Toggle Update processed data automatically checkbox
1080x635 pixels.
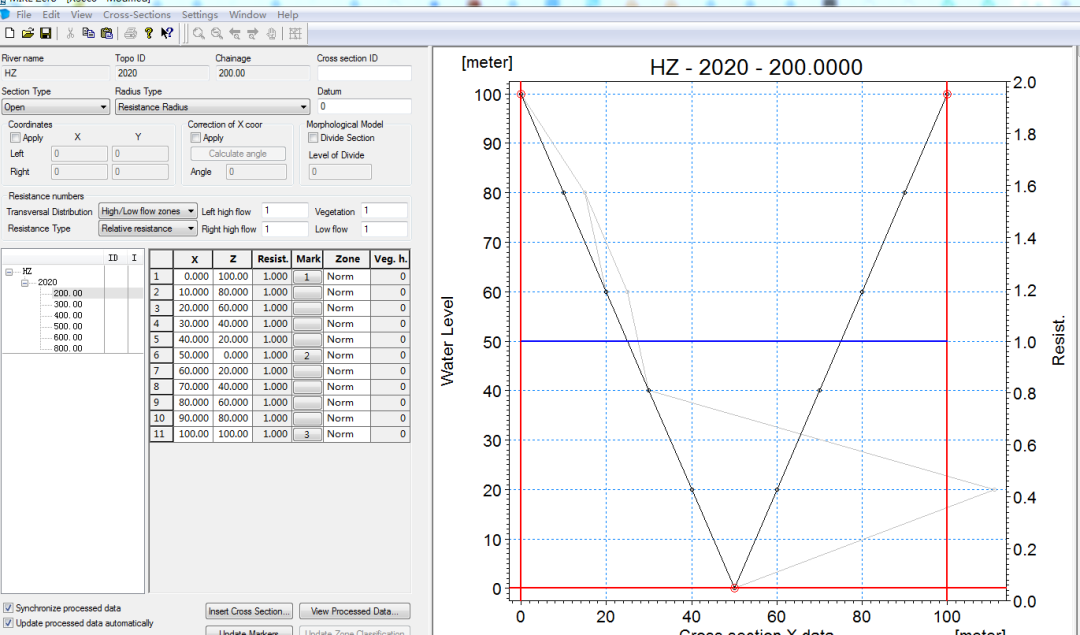[8, 623]
